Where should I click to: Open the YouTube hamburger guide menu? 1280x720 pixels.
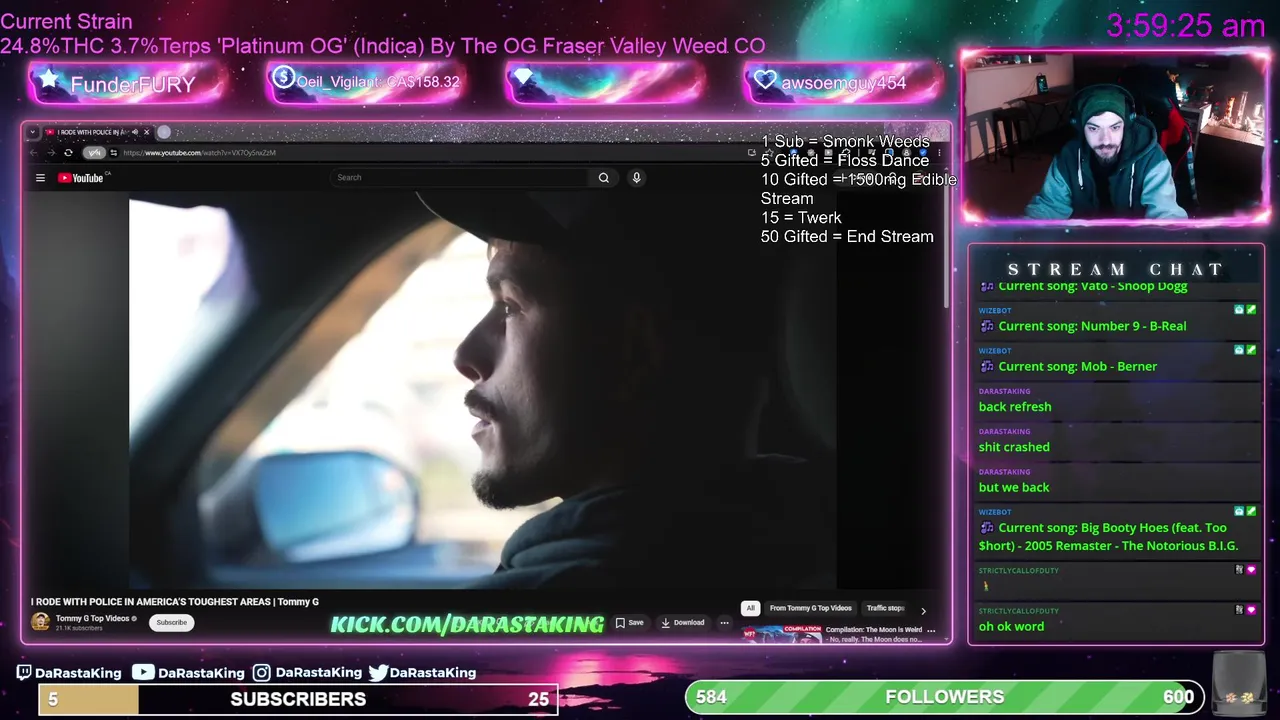pyautogui.click(x=40, y=178)
